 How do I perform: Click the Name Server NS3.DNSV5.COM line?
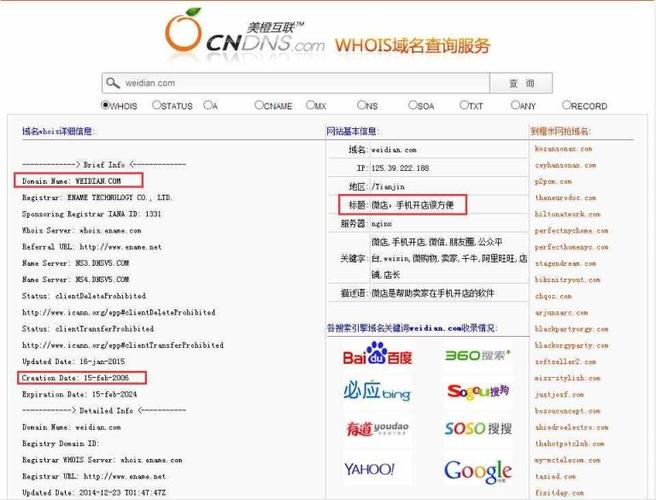(x=75, y=263)
